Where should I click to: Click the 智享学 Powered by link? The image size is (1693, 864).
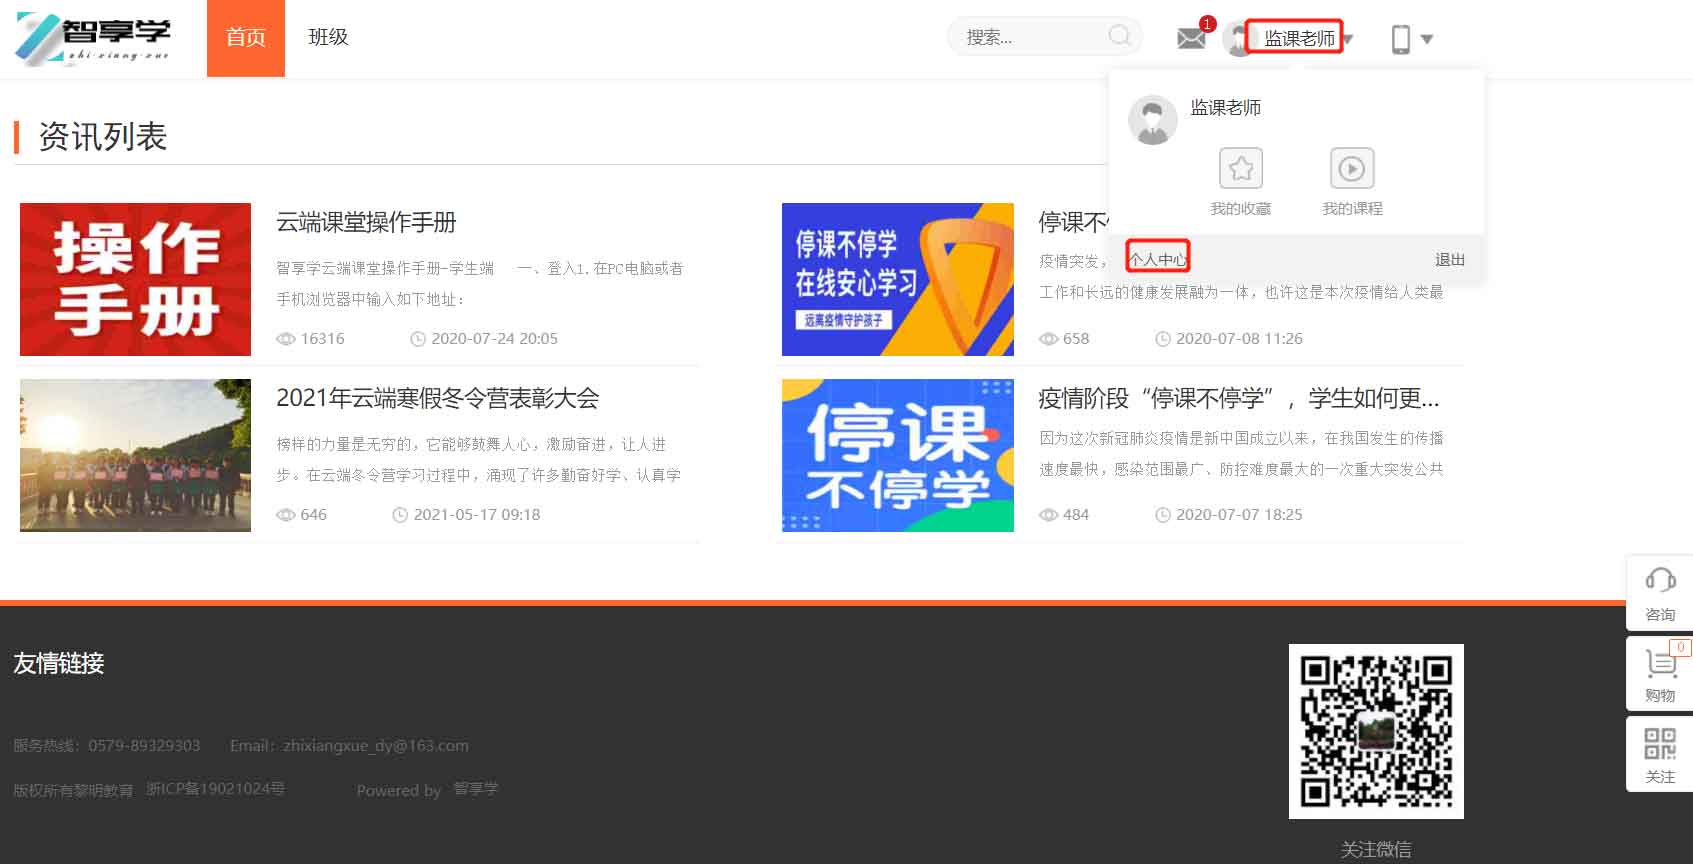[x=476, y=789]
